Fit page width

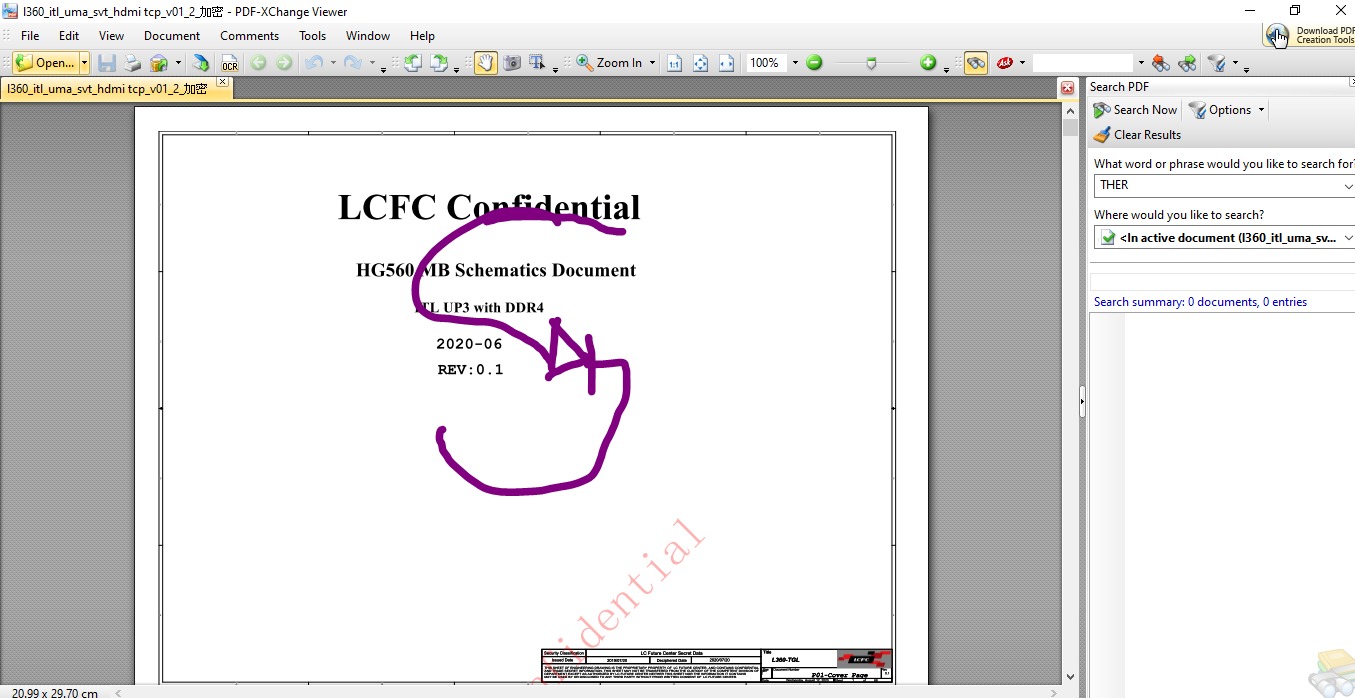click(x=726, y=63)
